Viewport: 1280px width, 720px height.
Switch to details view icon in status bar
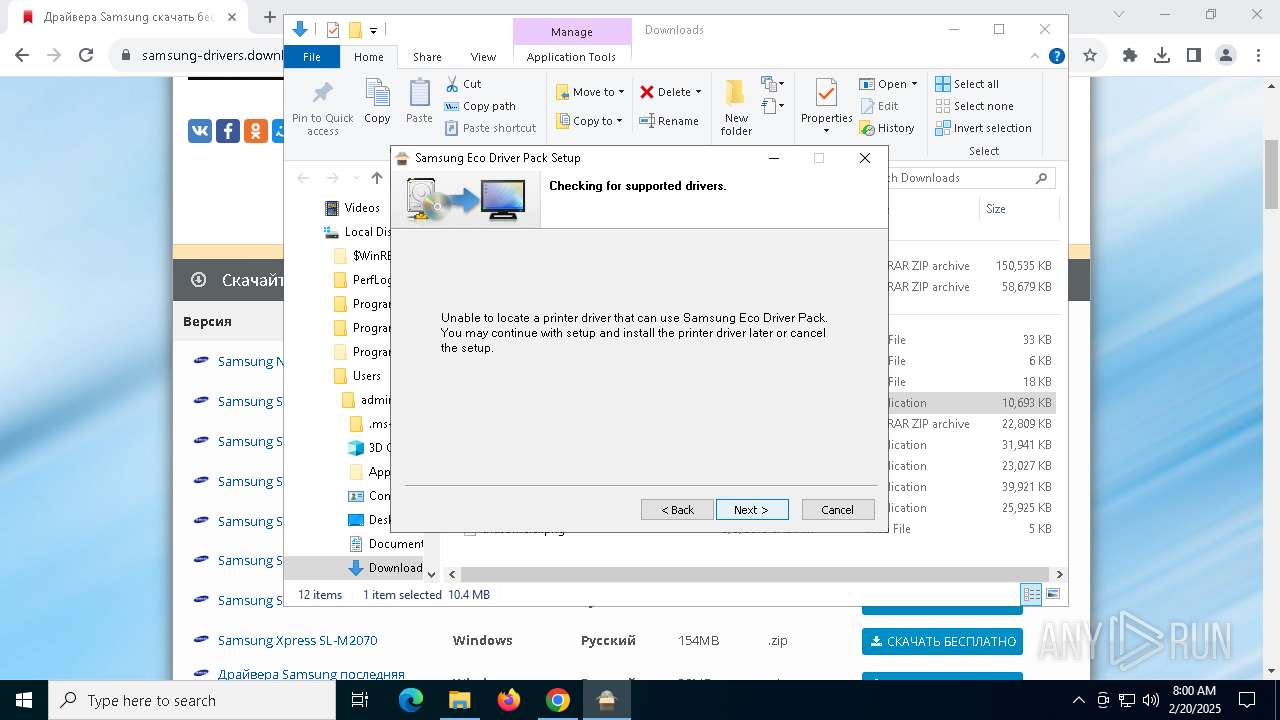tap(1032, 594)
